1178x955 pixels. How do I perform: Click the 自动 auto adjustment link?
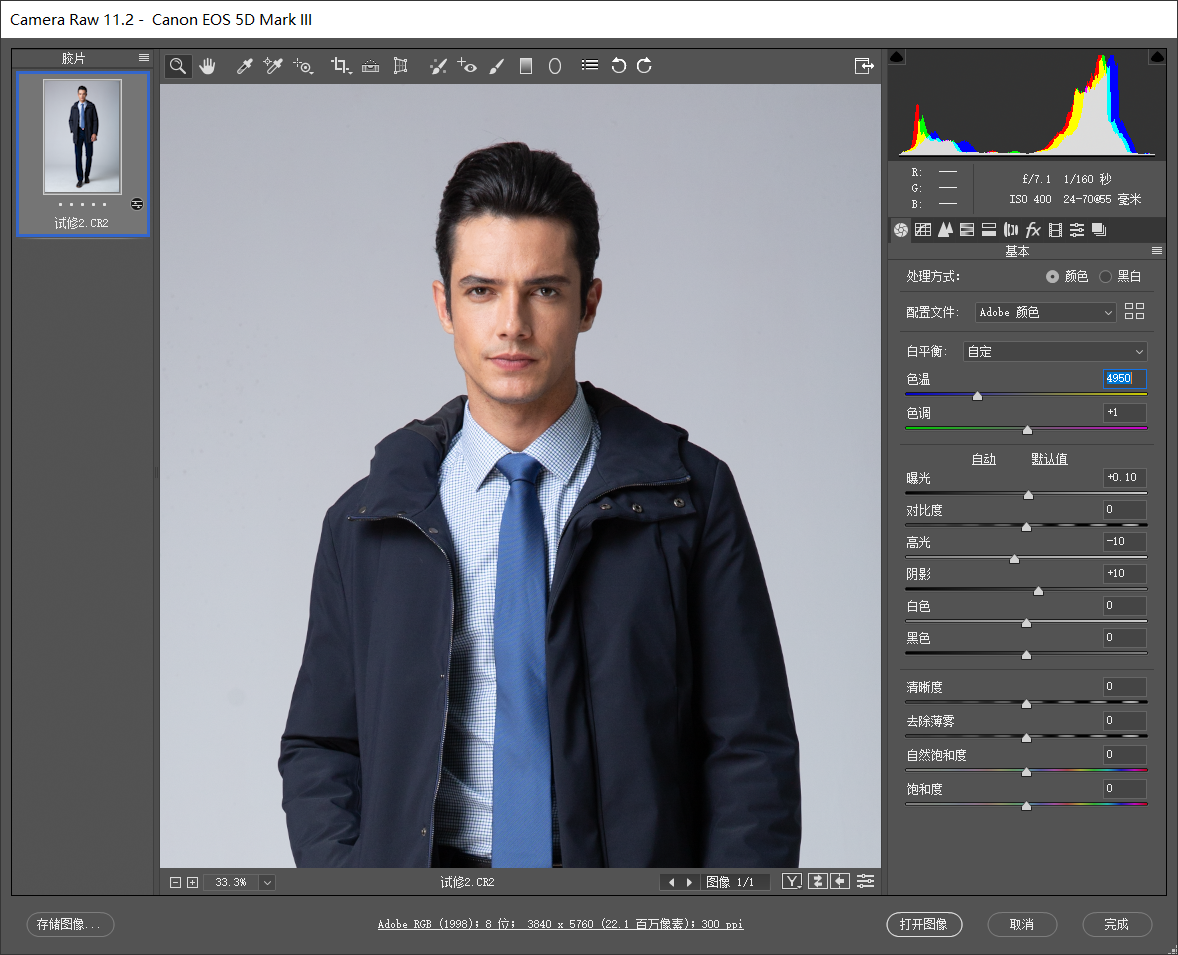click(x=983, y=459)
